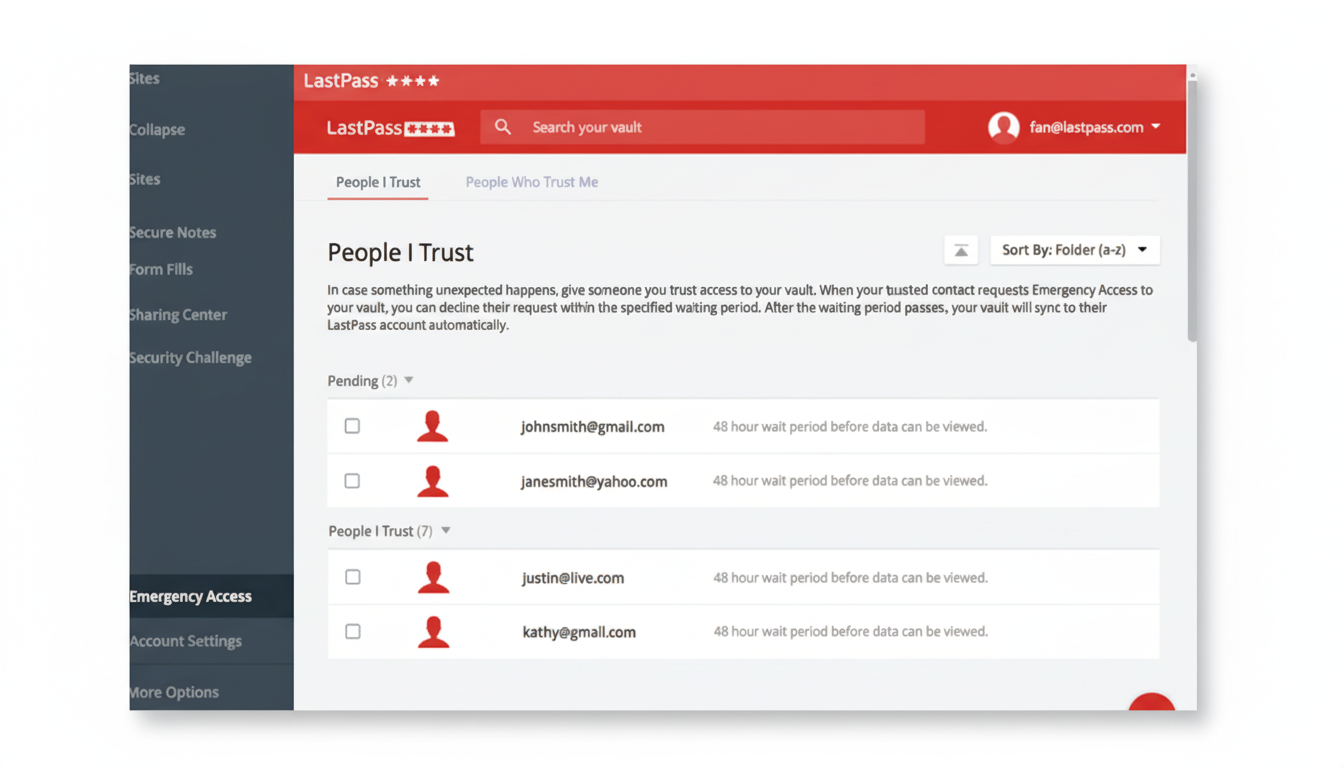This screenshot has width=1344, height=768.
Task: Collapse the Pending (2) section
Action: [409, 381]
